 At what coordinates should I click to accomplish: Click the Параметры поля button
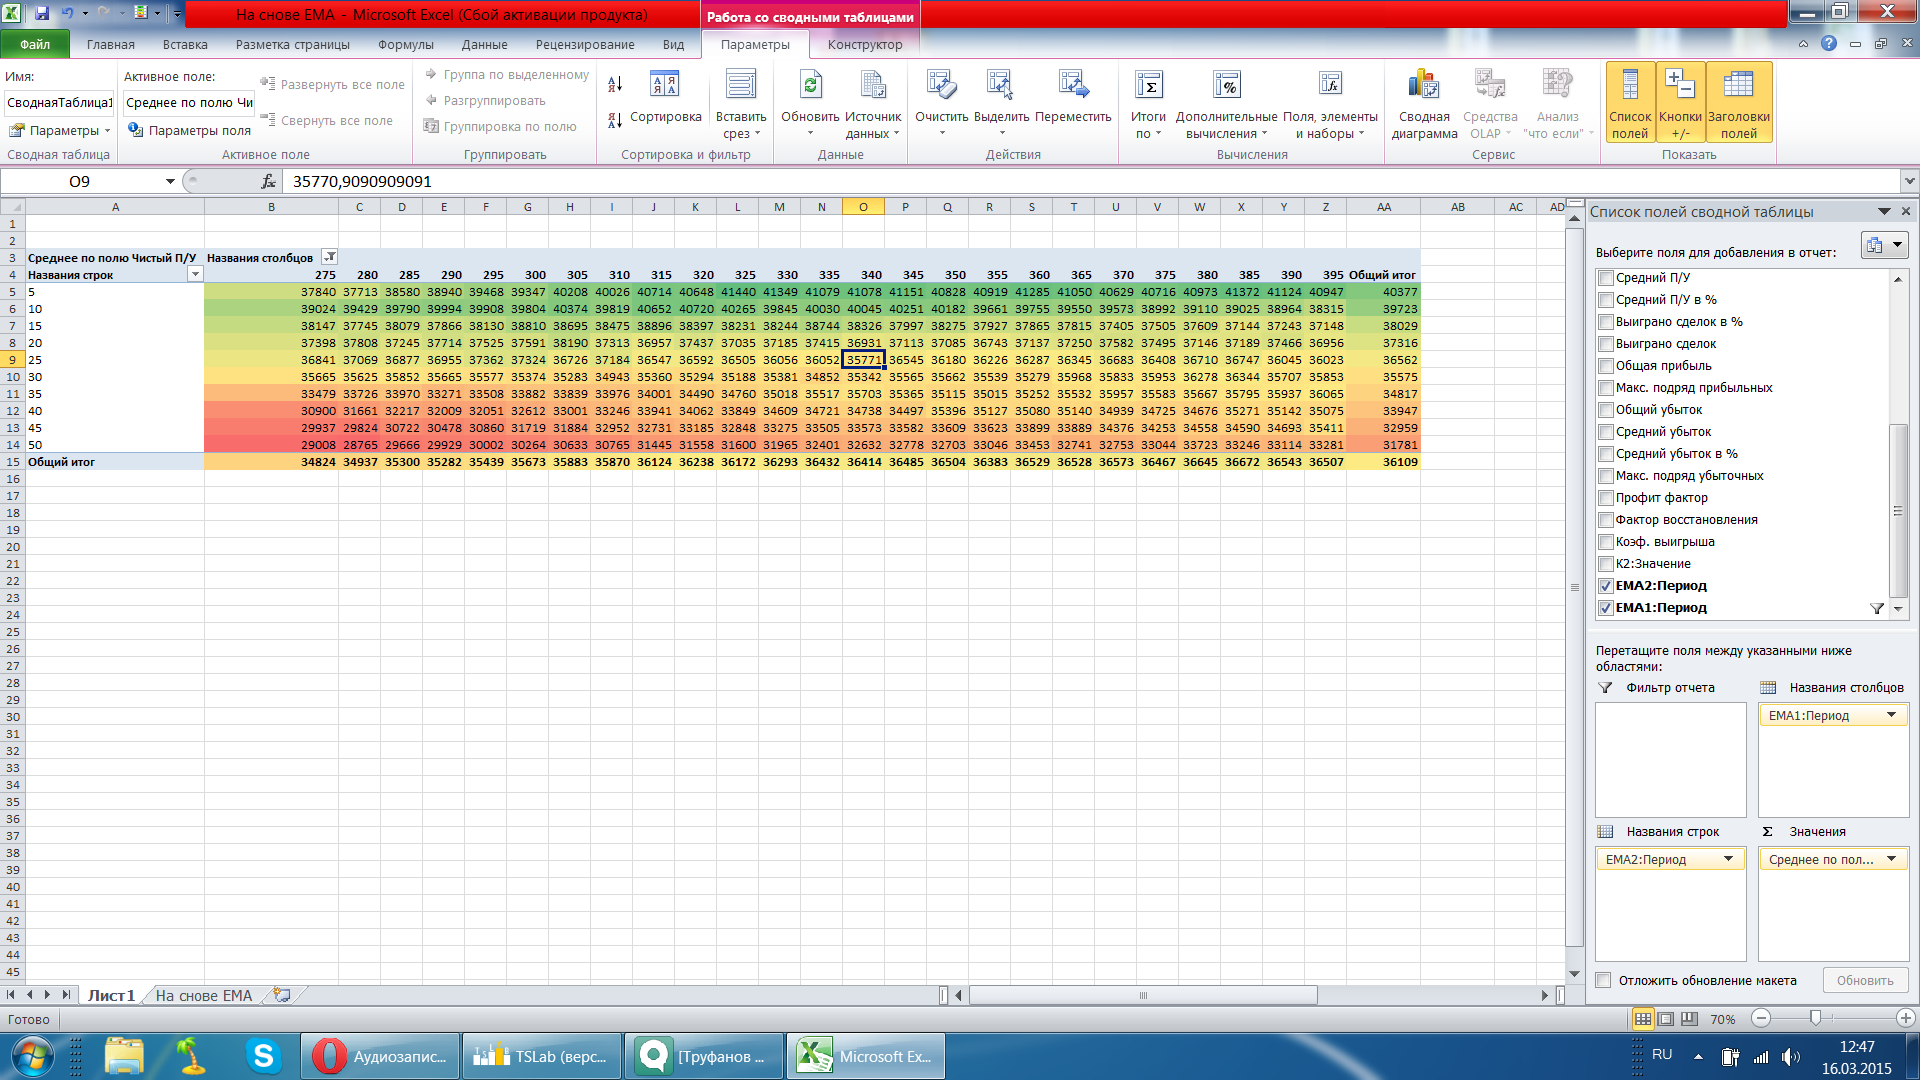pyautogui.click(x=190, y=131)
